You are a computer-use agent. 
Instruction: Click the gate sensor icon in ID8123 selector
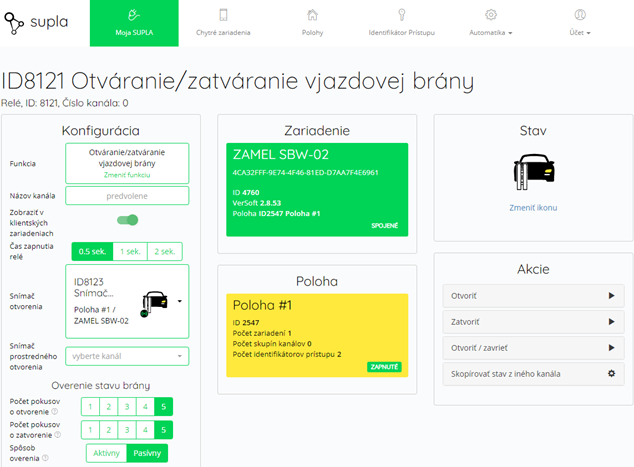click(x=154, y=304)
